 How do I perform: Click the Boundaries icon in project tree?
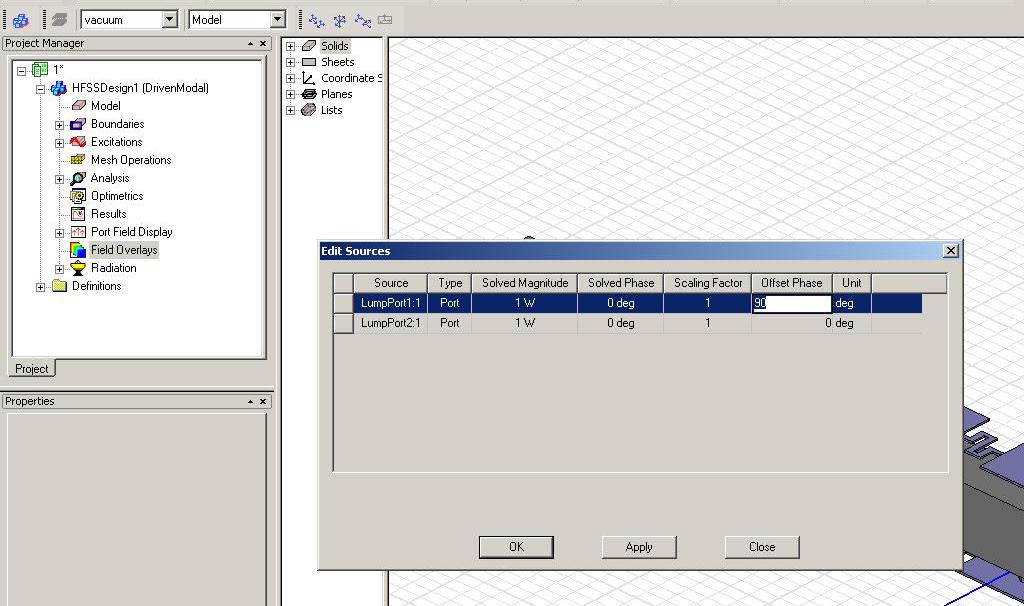[x=78, y=123]
